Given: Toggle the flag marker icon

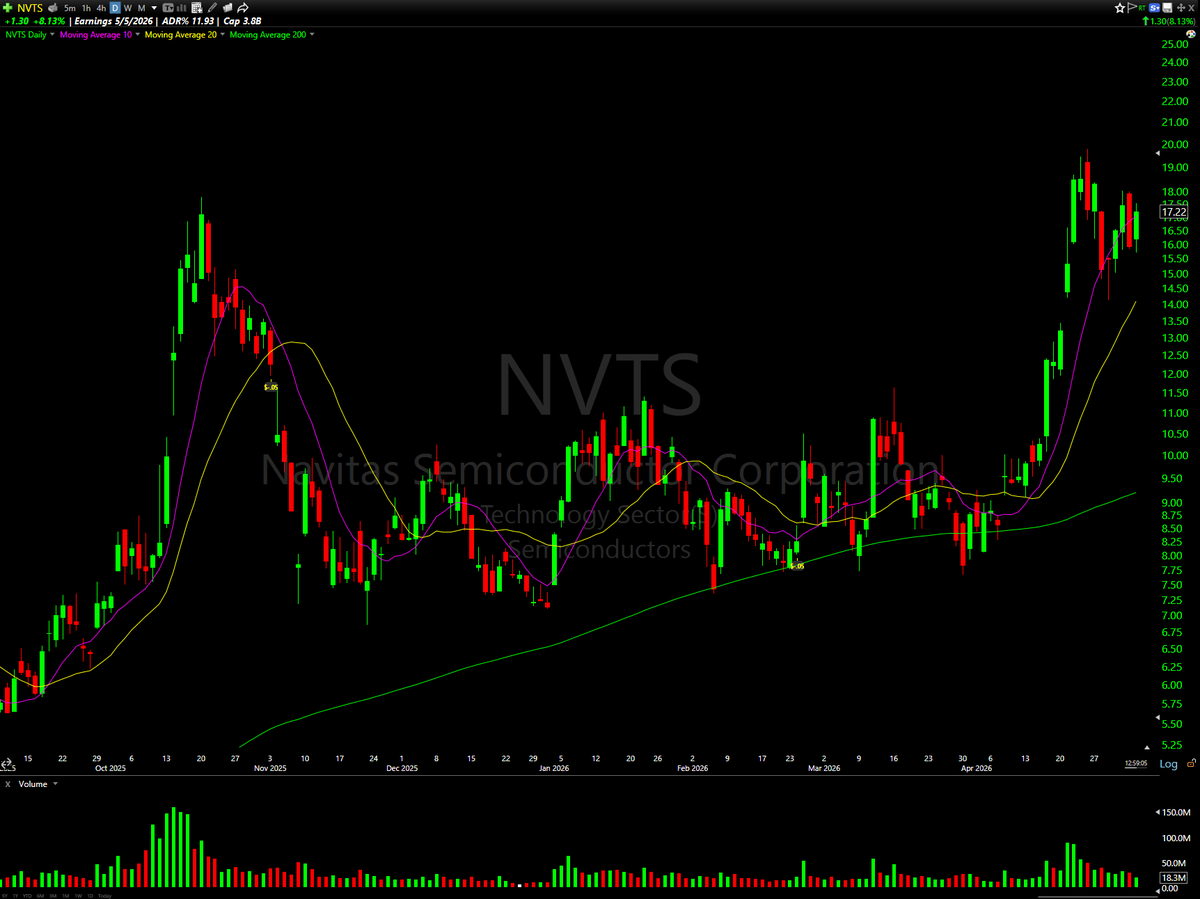Looking at the screenshot, I should click(x=1132, y=8).
